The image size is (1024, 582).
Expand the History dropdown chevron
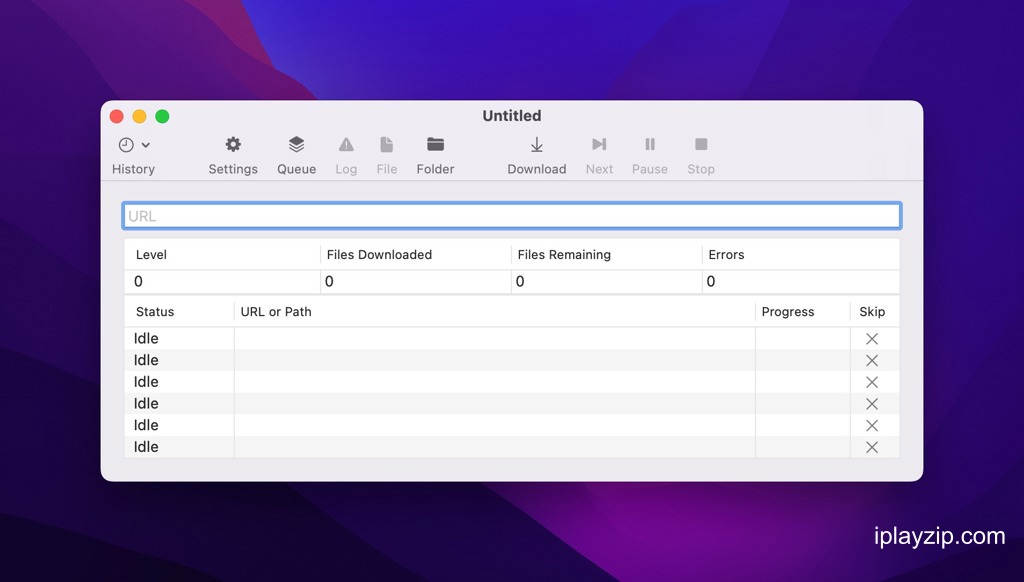[x=146, y=145]
